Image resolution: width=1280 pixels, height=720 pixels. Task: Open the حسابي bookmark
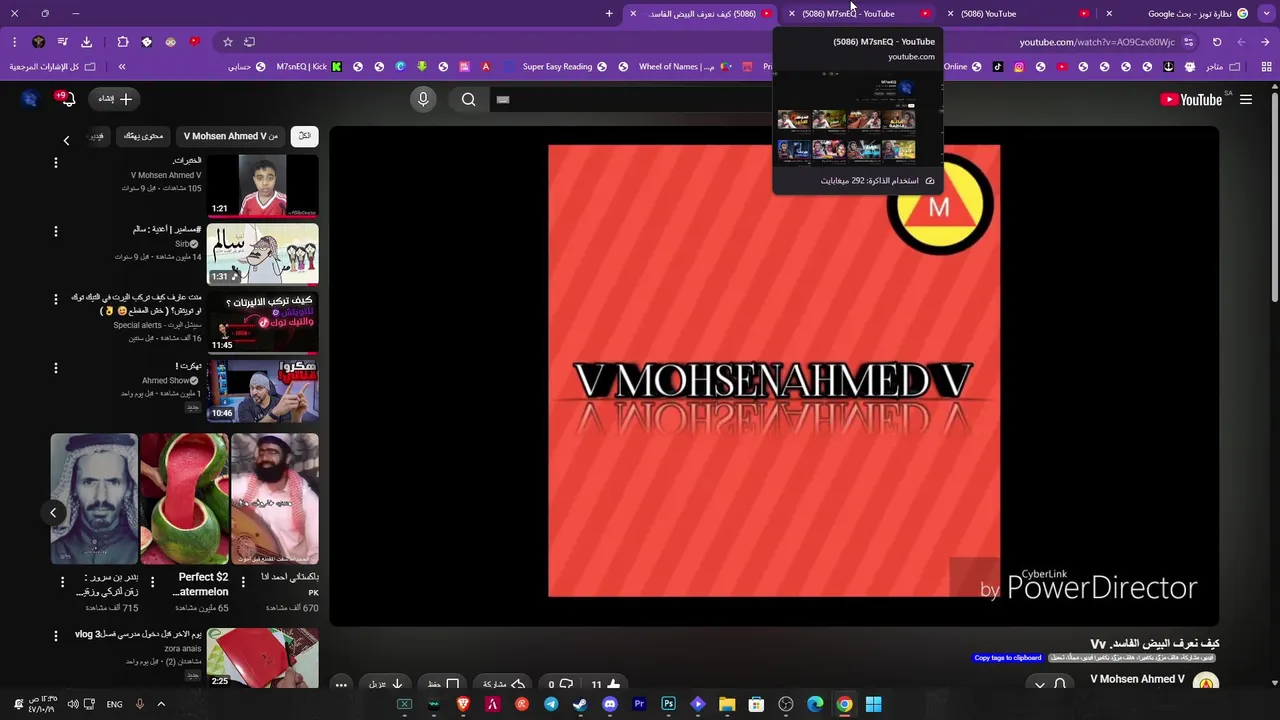pos(246,67)
